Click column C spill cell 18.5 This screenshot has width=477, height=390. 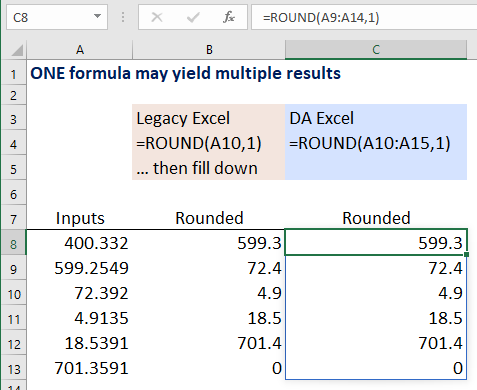pyautogui.click(x=376, y=318)
